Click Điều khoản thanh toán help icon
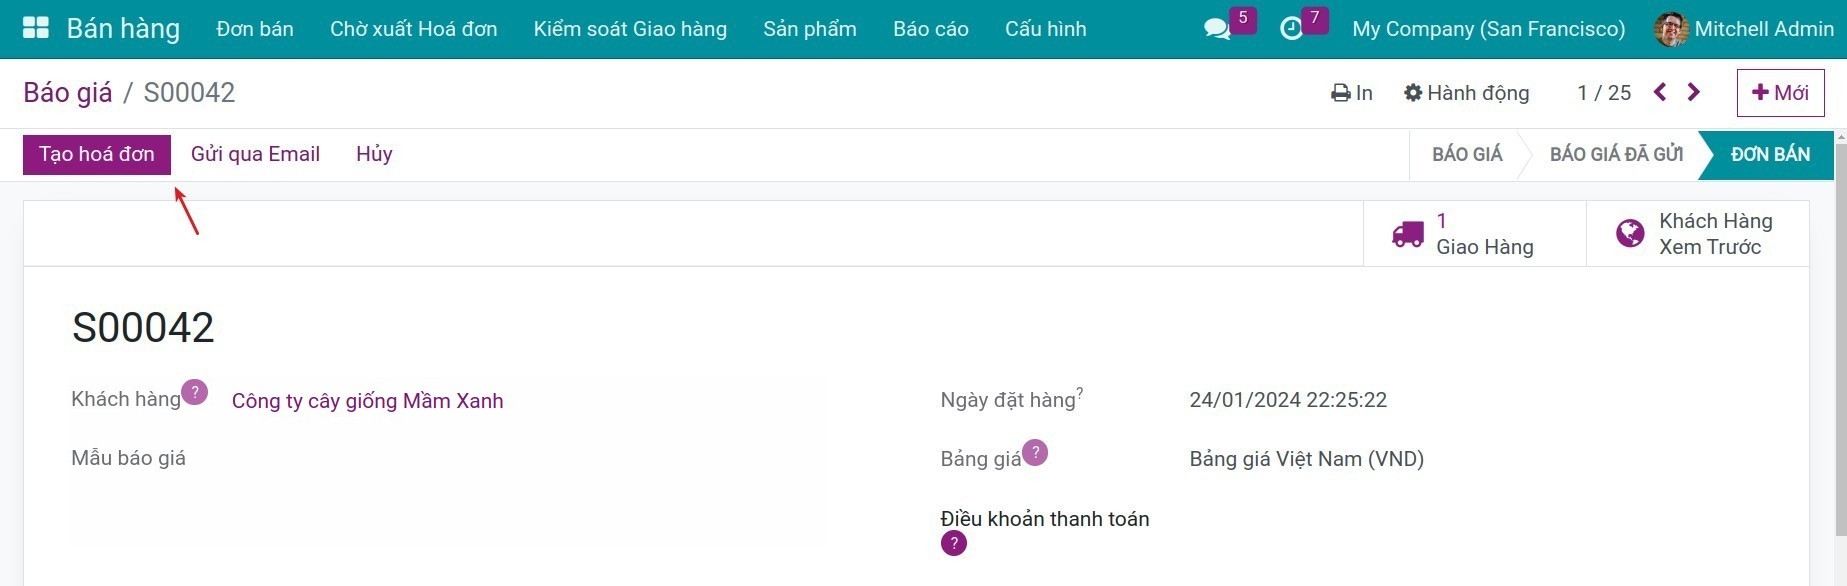1847x586 pixels. pyautogui.click(x=954, y=543)
